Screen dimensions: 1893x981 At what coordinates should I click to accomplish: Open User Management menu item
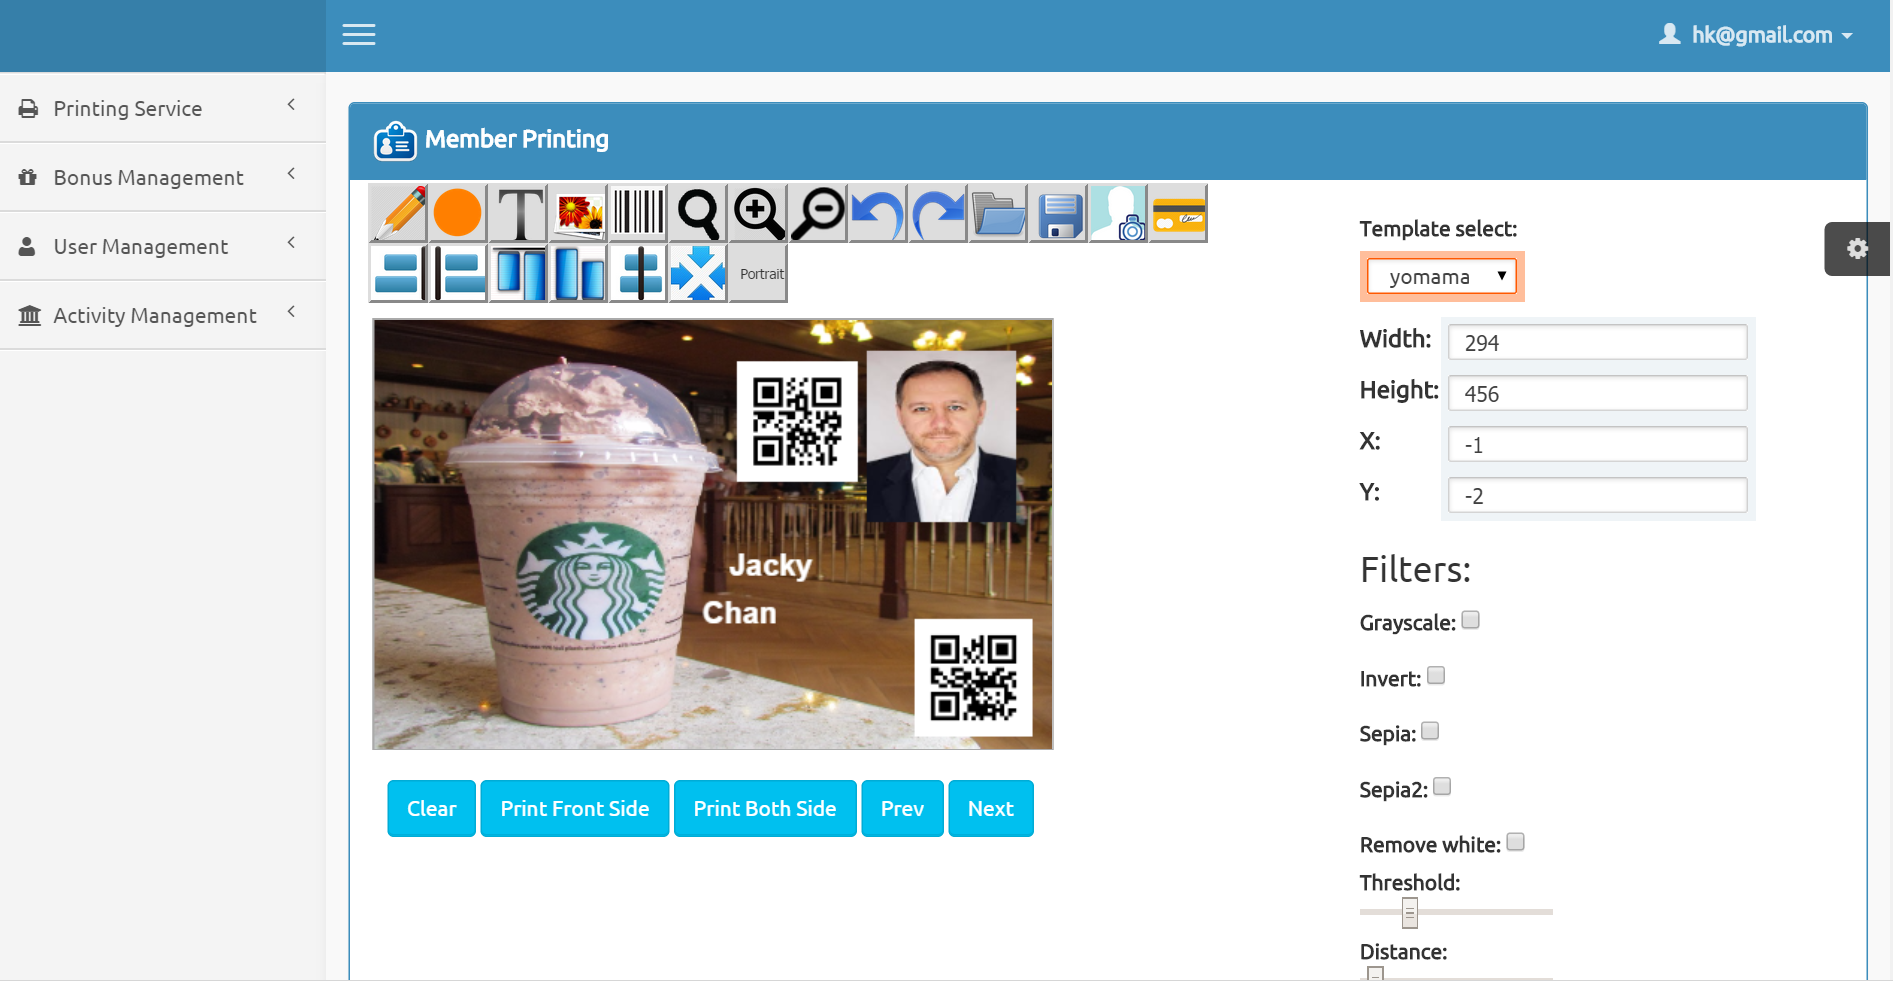[163, 246]
